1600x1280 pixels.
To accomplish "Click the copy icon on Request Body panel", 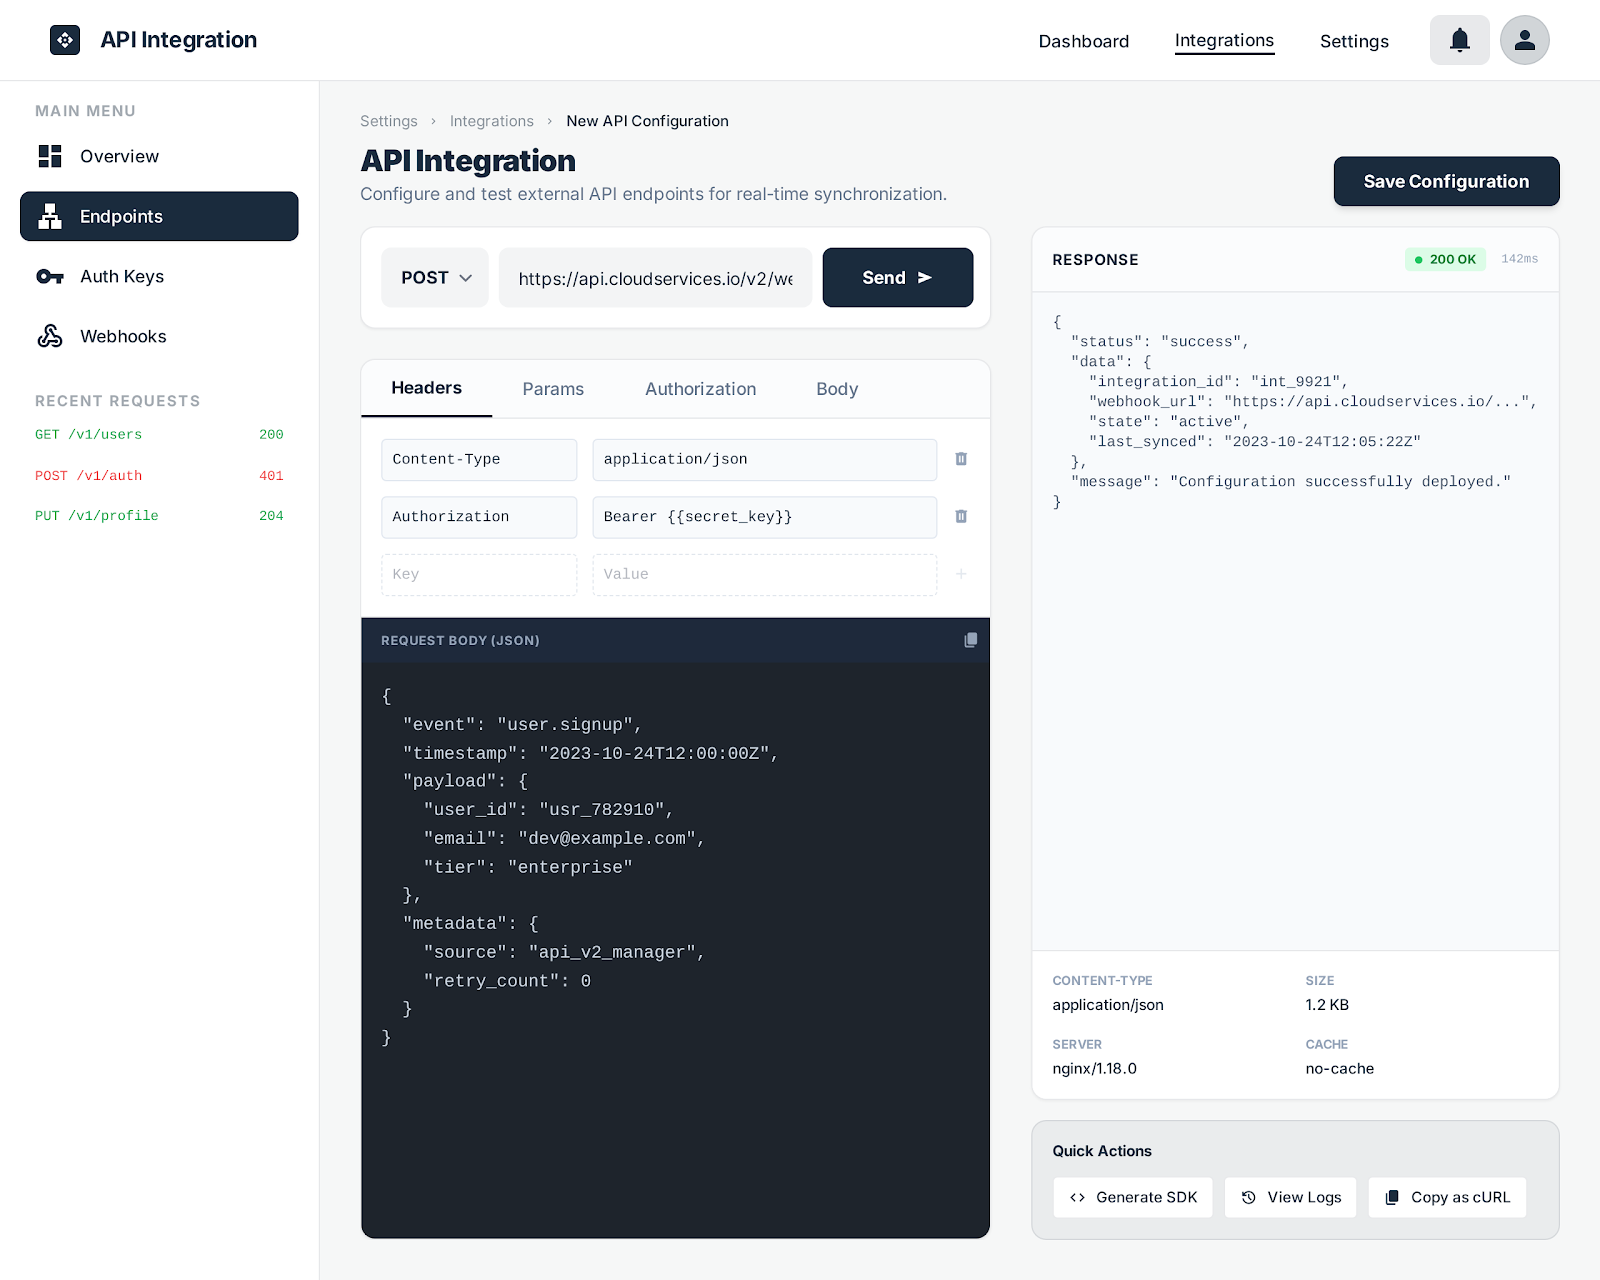I will tap(969, 640).
